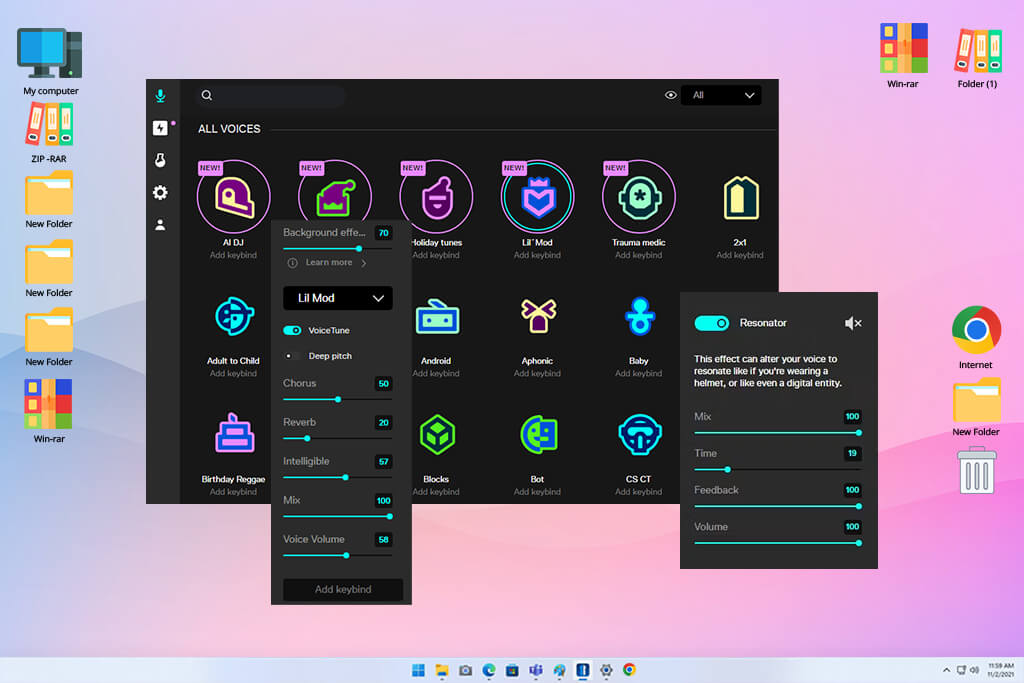Click Add keybind under 2x1

pyautogui.click(x=740, y=255)
